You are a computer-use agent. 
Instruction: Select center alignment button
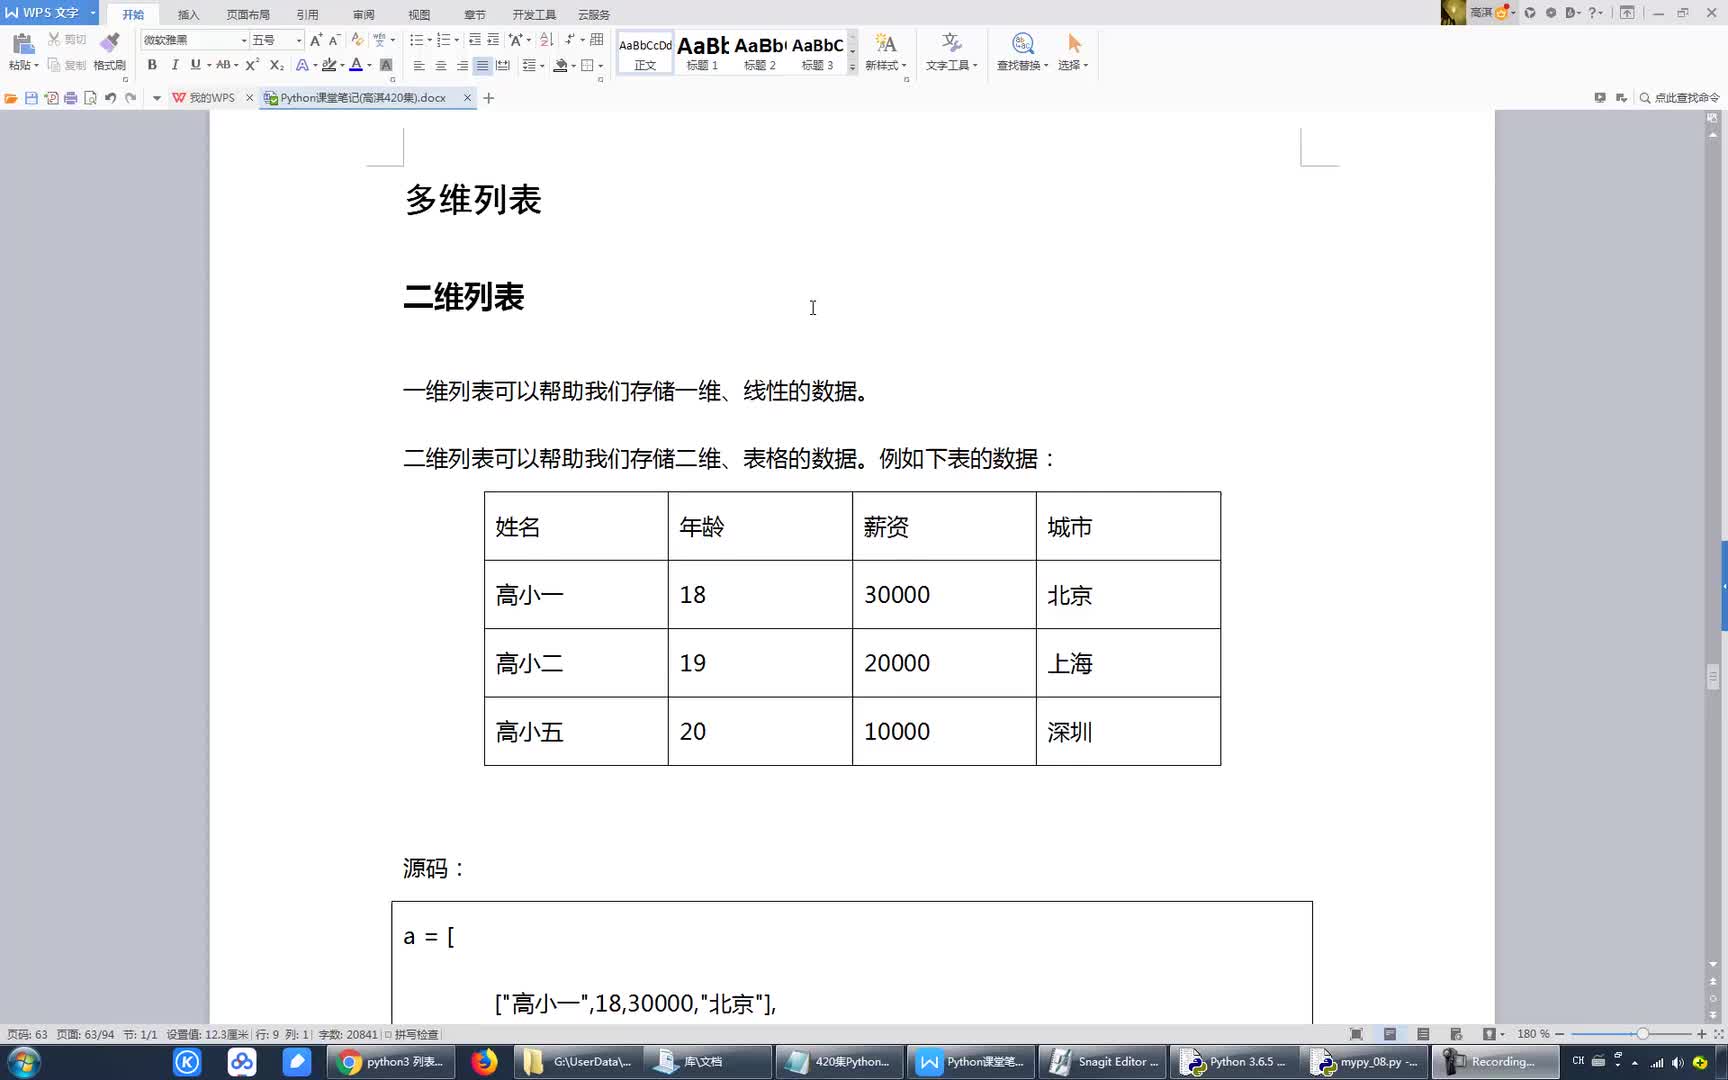(x=440, y=66)
